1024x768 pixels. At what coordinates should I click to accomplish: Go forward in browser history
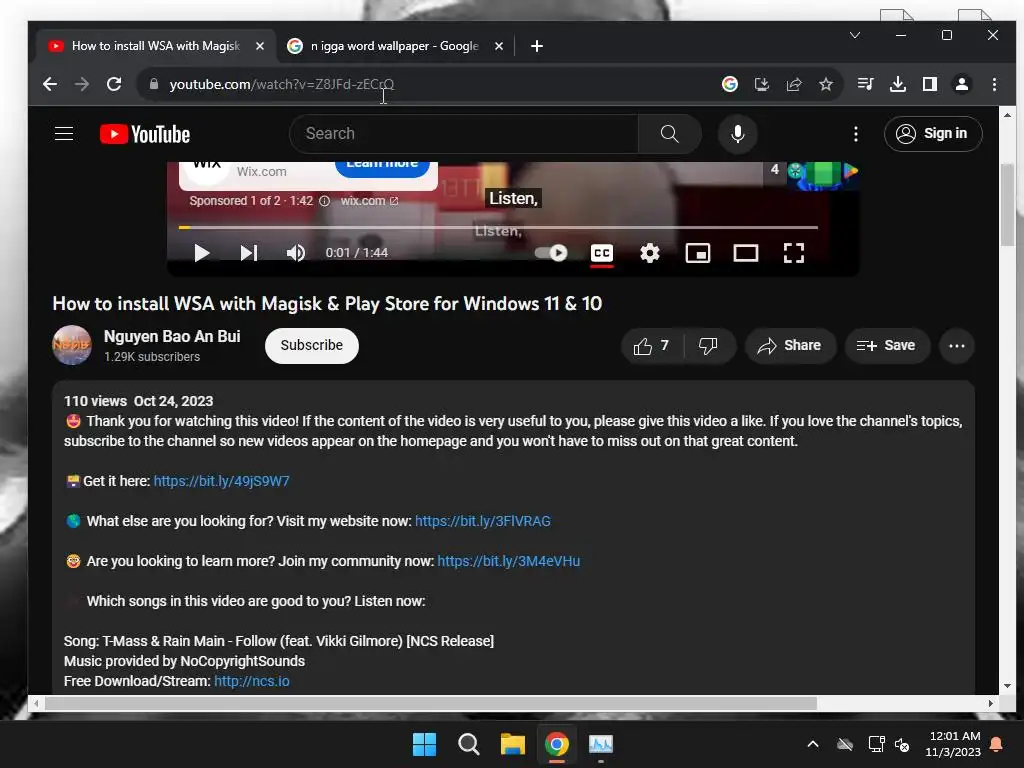coord(82,84)
